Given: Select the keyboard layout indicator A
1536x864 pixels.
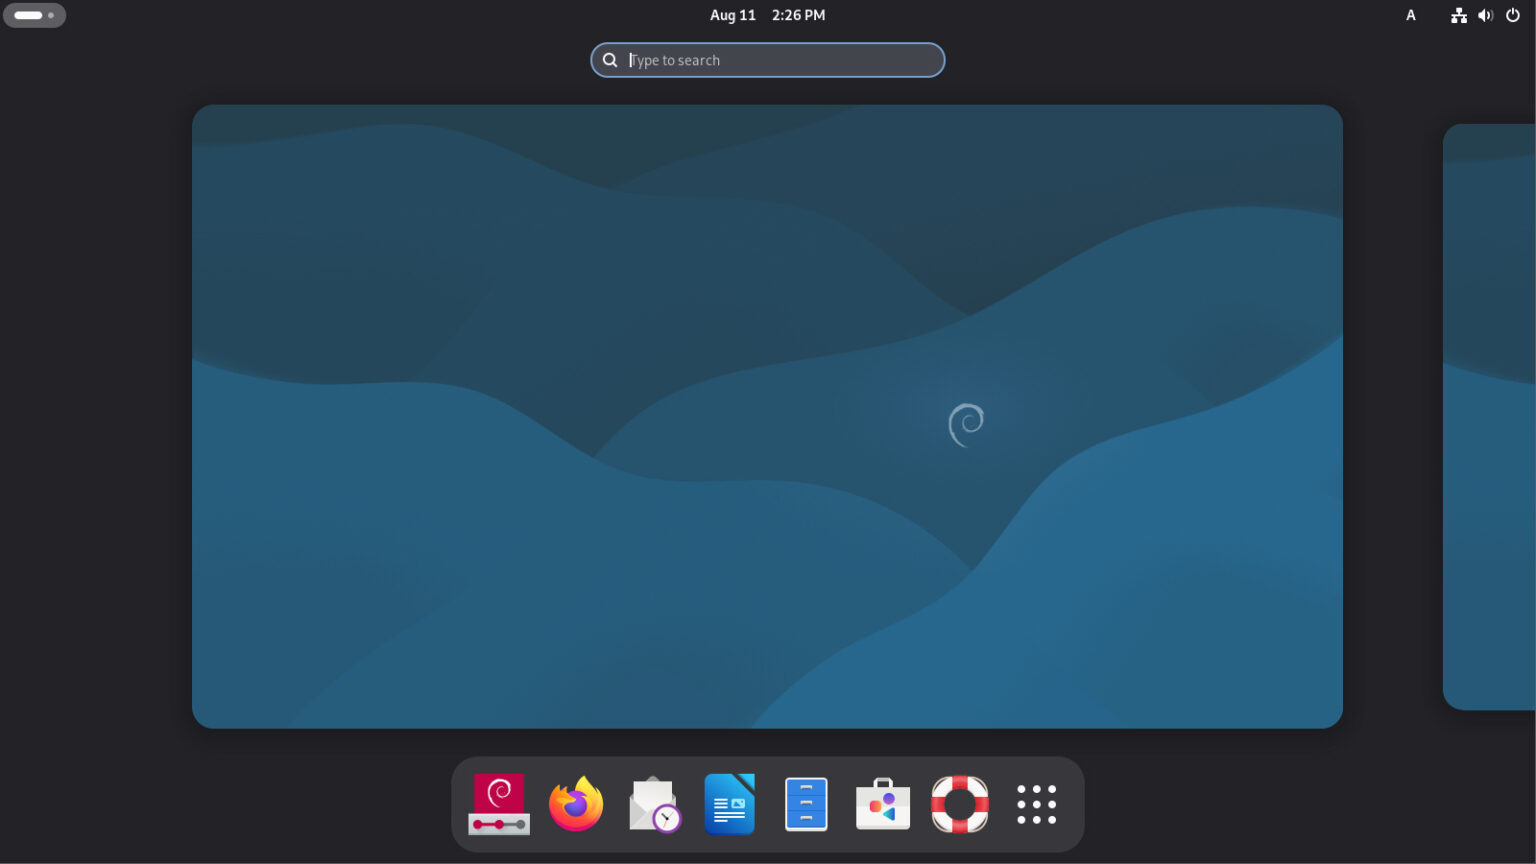Looking at the screenshot, I should pos(1411,15).
